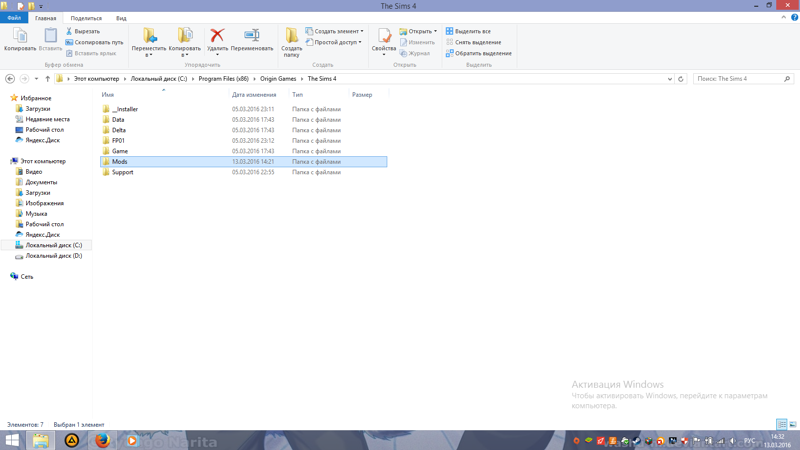Open recent locations dropdown arrow

pos(36,79)
